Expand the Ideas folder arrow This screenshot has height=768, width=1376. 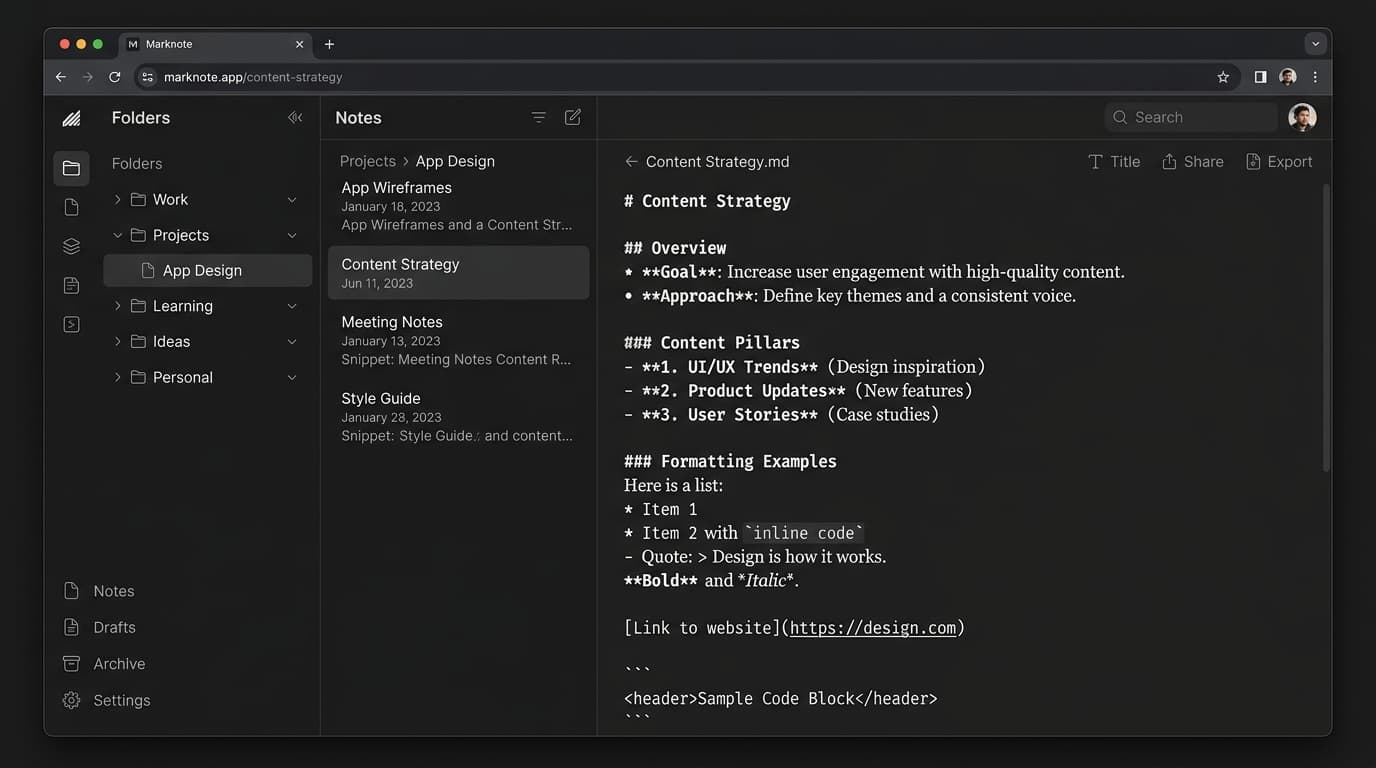click(x=118, y=341)
